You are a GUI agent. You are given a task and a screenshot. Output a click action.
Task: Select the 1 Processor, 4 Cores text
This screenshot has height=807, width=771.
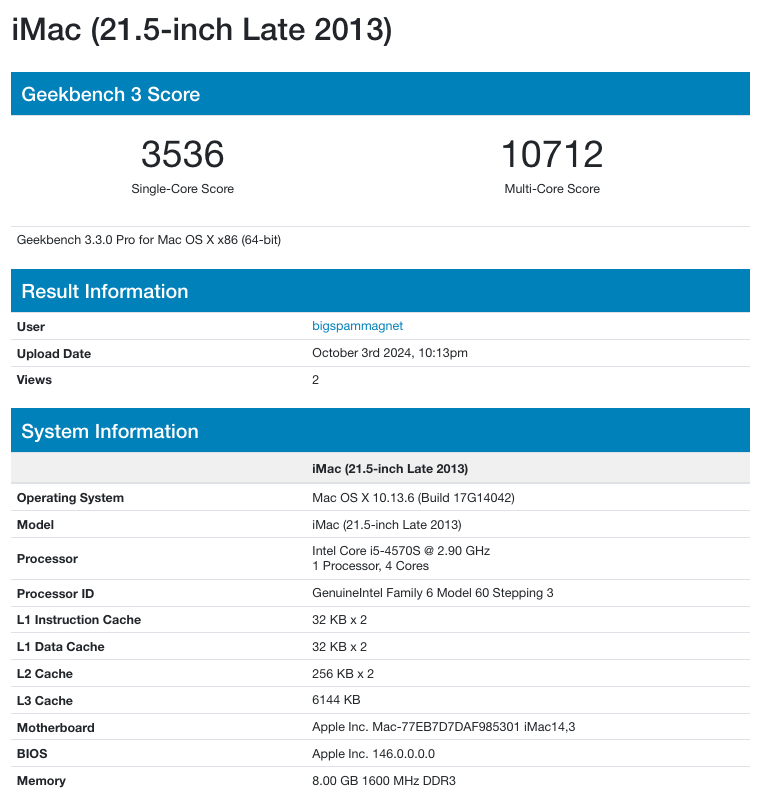point(370,566)
